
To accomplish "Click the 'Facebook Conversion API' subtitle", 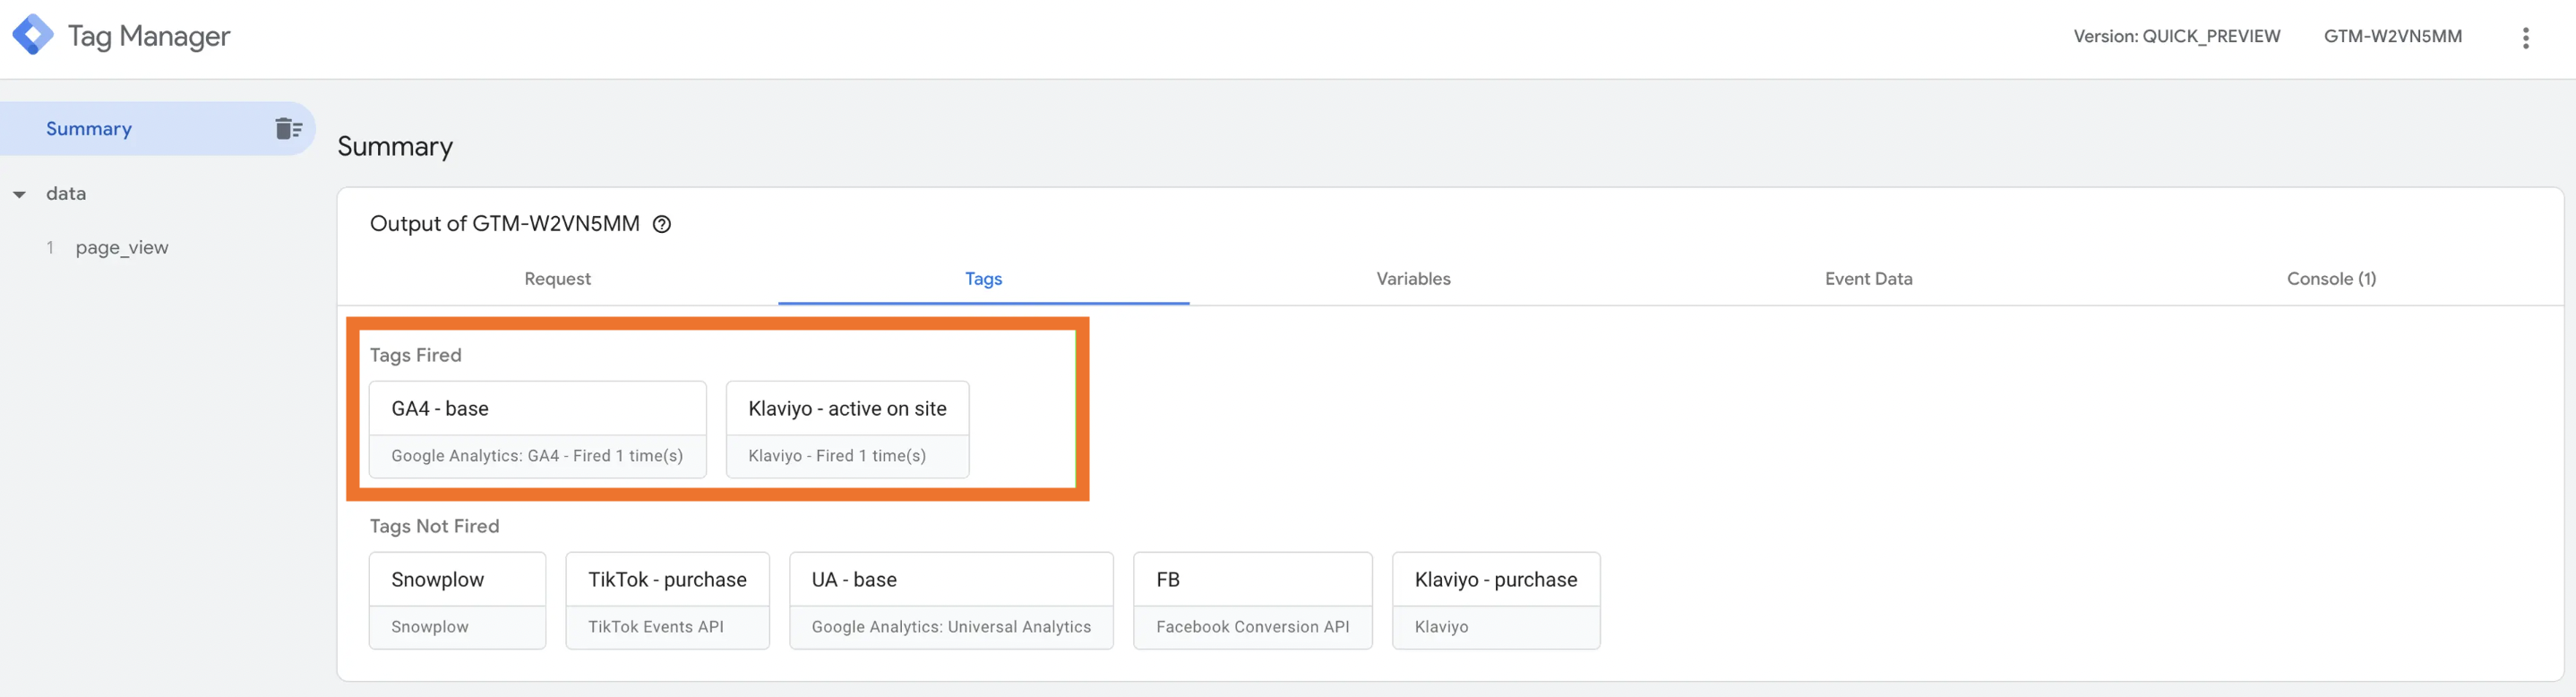I will [1252, 627].
